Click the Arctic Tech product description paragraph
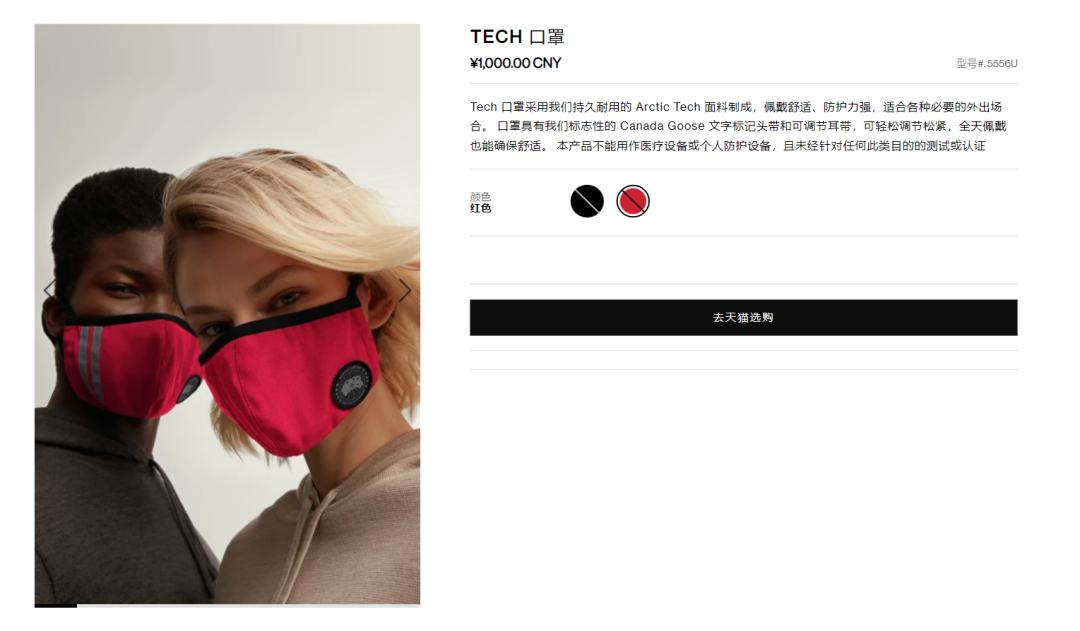The width and height of the screenshot is (1080, 631). [738, 126]
